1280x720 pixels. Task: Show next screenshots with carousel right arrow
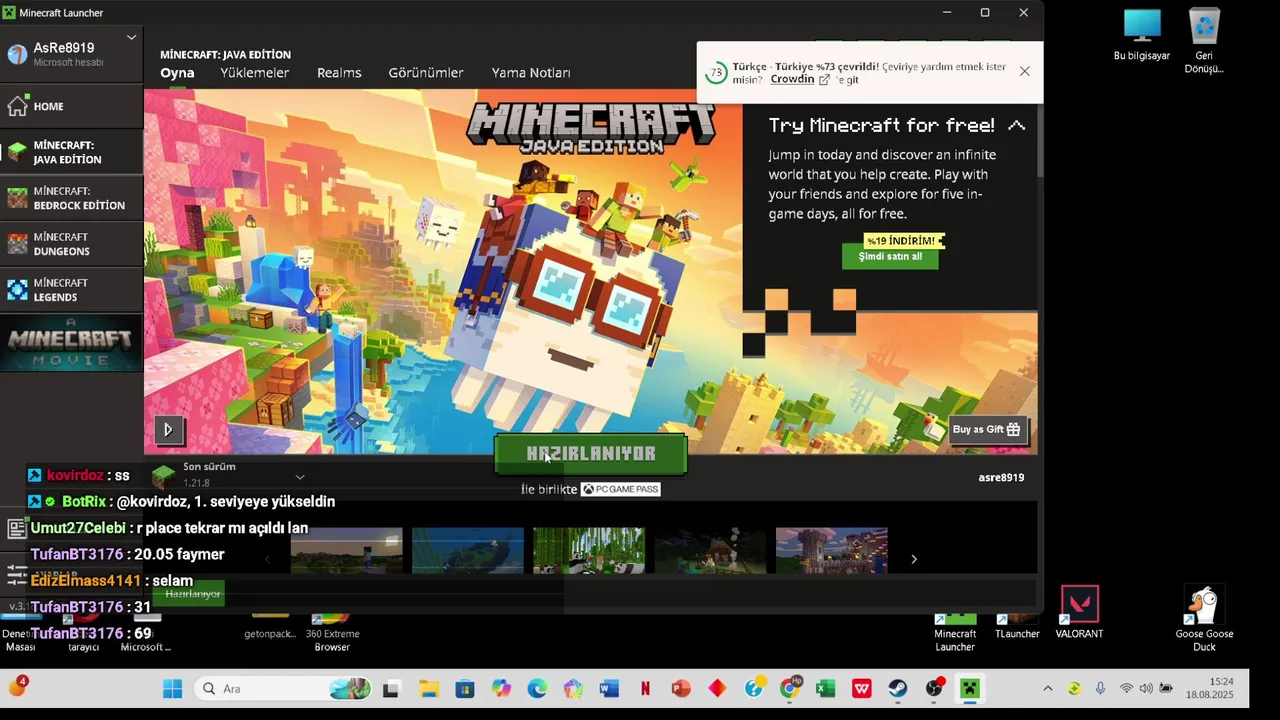tap(913, 559)
